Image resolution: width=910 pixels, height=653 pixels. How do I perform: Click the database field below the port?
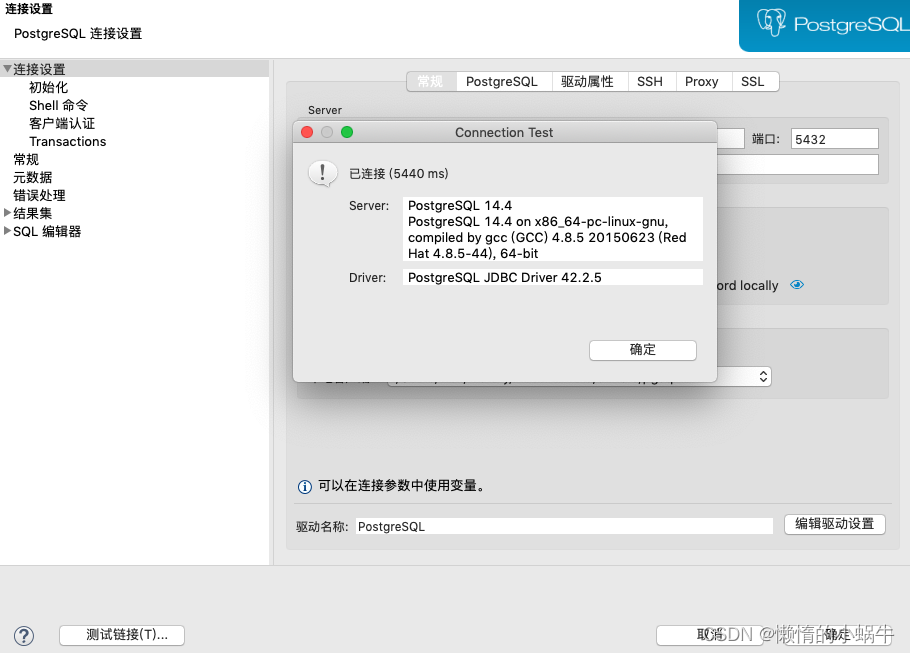click(x=798, y=164)
